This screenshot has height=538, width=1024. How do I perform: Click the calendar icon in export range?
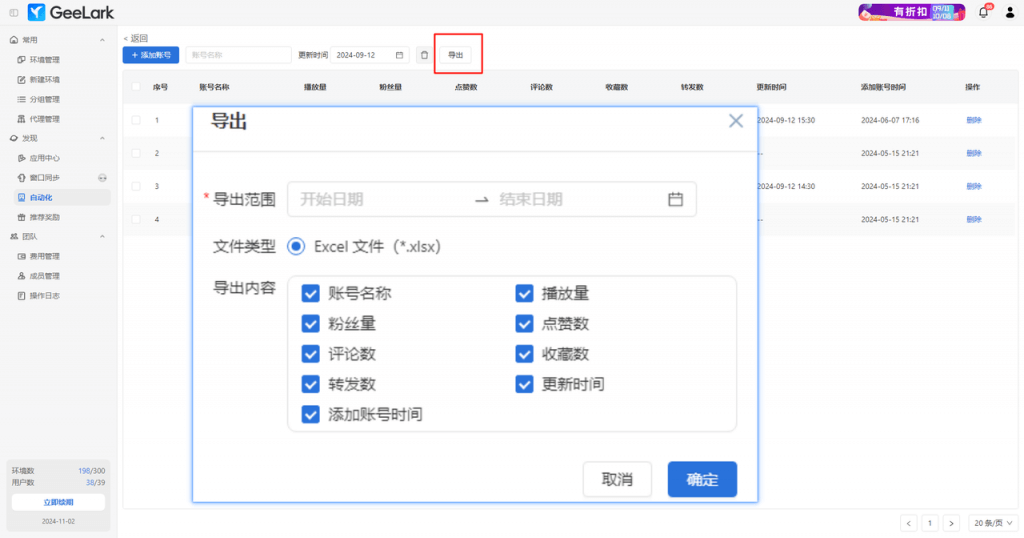click(675, 199)
